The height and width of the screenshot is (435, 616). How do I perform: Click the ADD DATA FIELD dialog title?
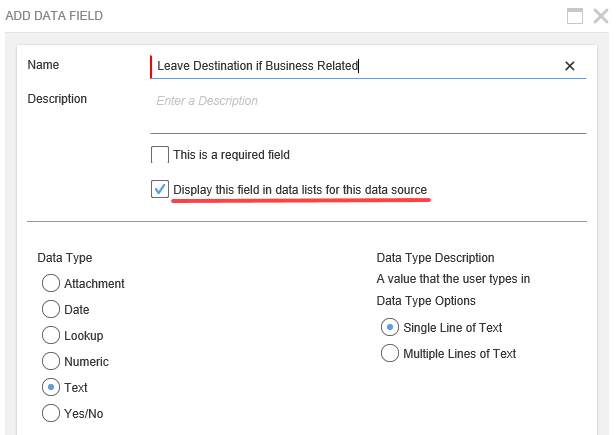(54, 16)
